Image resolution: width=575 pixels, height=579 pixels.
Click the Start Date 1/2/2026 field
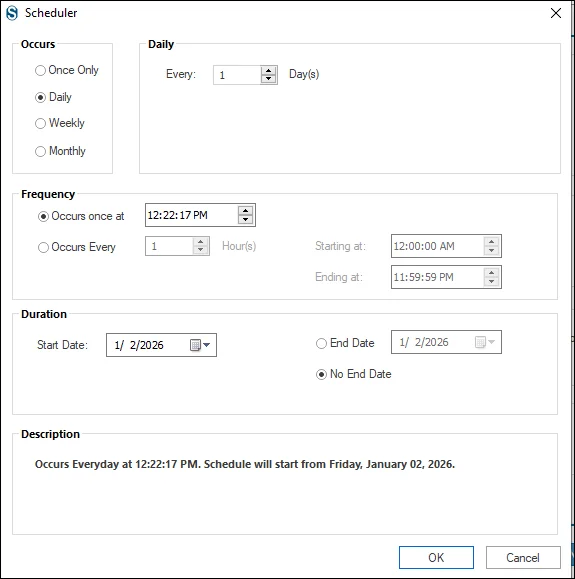(x=161, y=345)
